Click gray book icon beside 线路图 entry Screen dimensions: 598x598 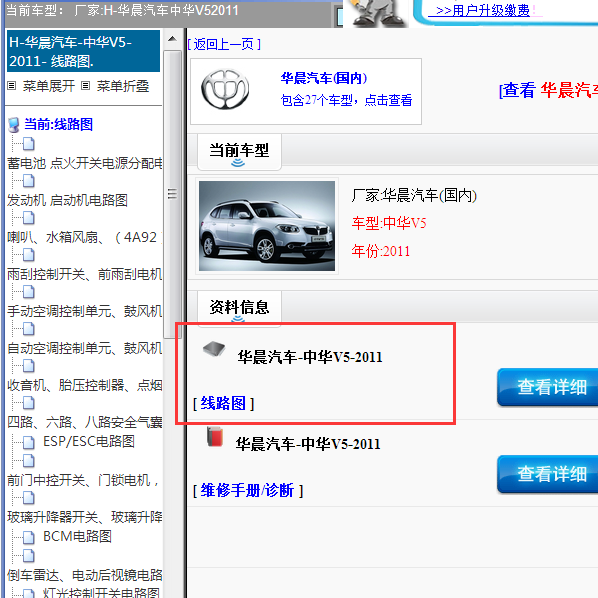214,348
